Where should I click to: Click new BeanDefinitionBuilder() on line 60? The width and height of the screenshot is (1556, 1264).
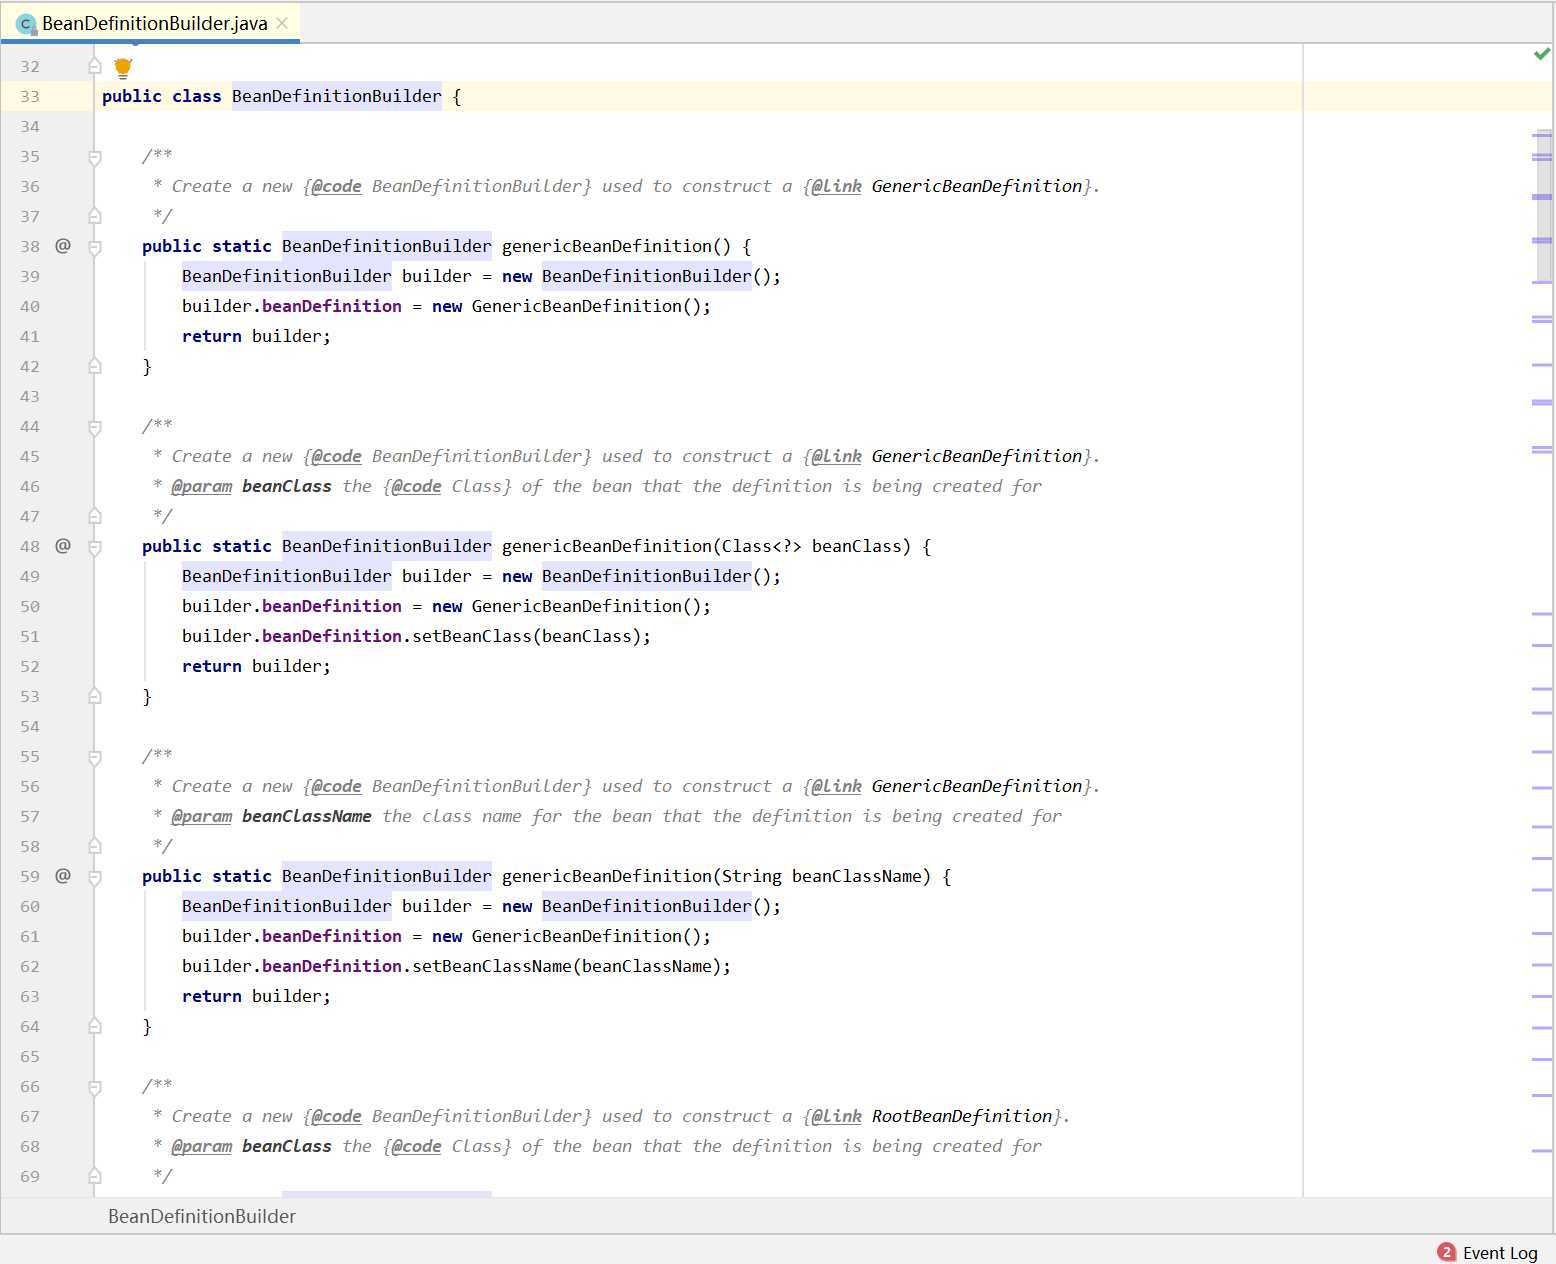tap(636, 906)
